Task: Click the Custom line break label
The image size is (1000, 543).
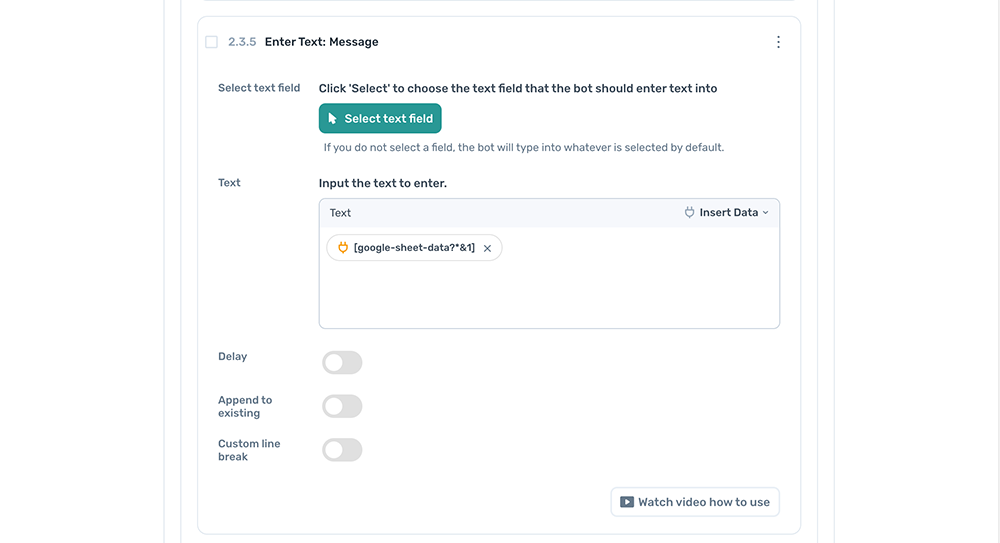Action: tap(249, 450)
